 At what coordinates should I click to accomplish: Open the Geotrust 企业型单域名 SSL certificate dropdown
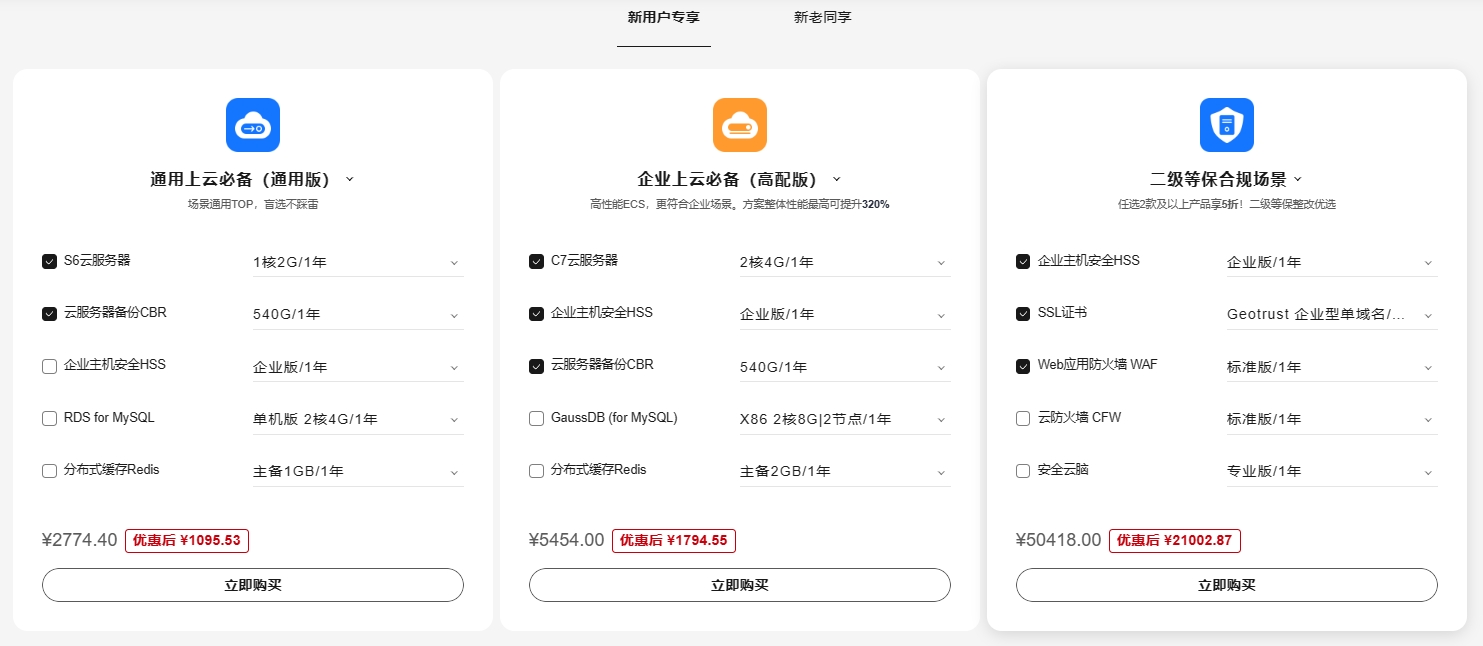[1331, 313]
